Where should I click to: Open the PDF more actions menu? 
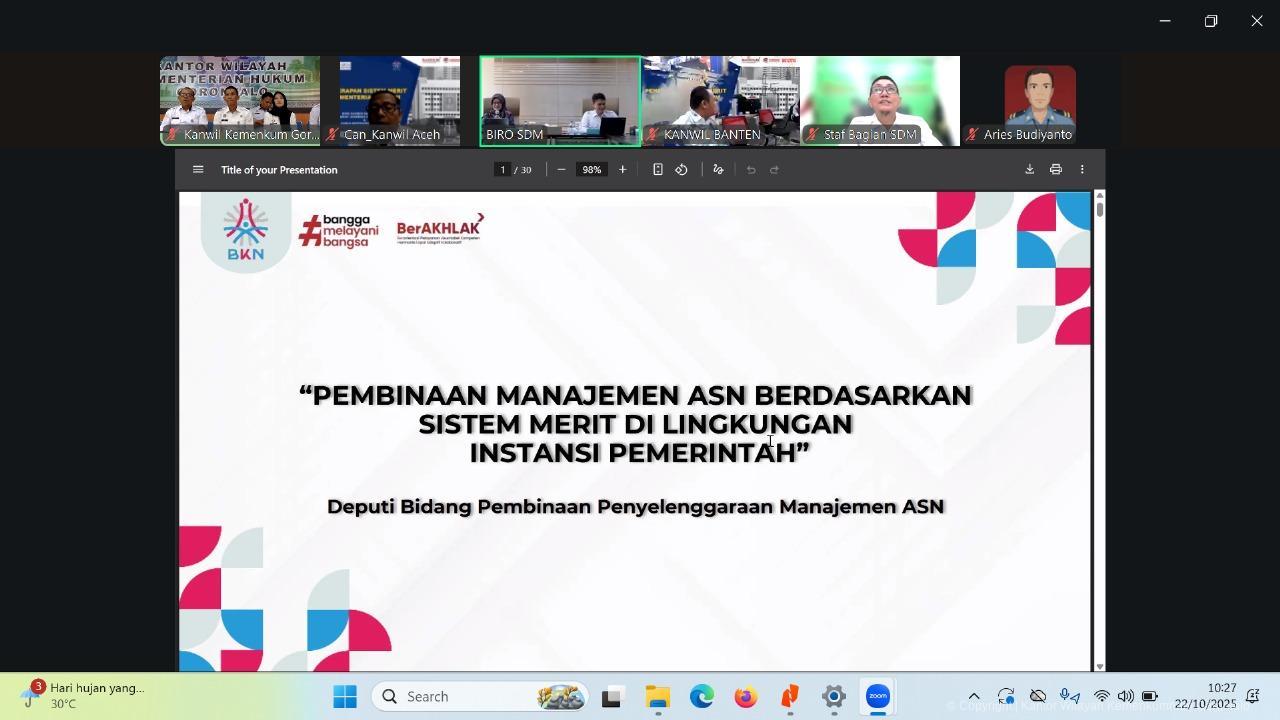click(x=1081, y=170)
